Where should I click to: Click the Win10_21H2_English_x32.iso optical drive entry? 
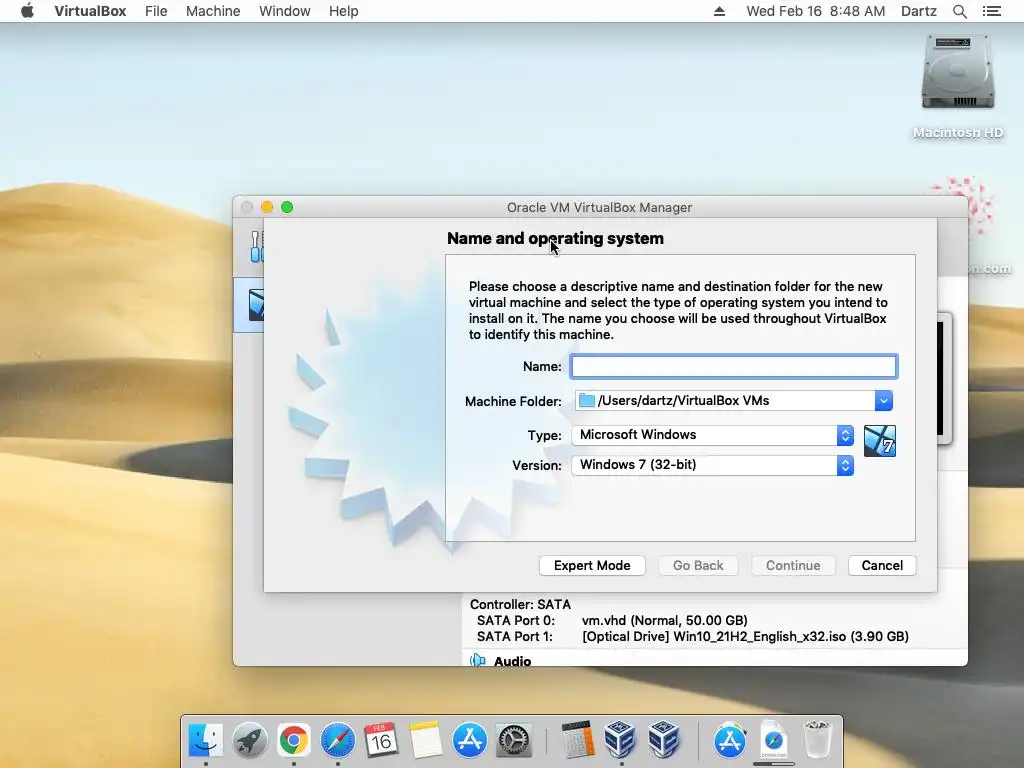coord(745,636)
